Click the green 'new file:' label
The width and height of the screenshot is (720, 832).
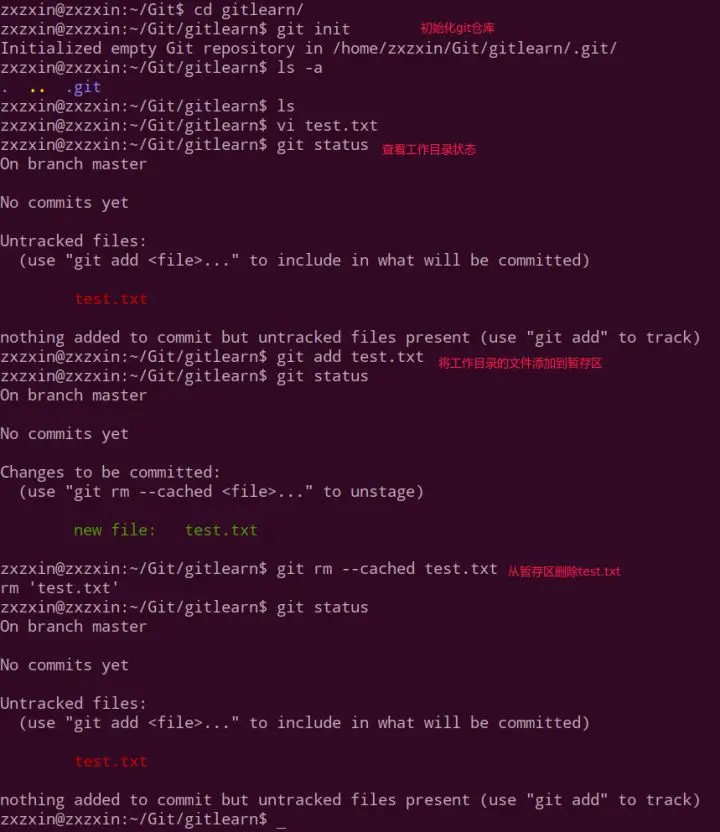point(115,530)
